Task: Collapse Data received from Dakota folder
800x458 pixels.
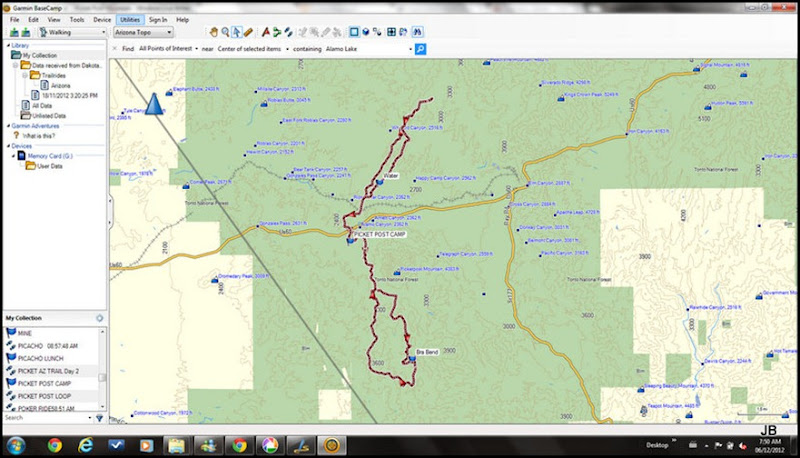Action: [x=15, y=65]
